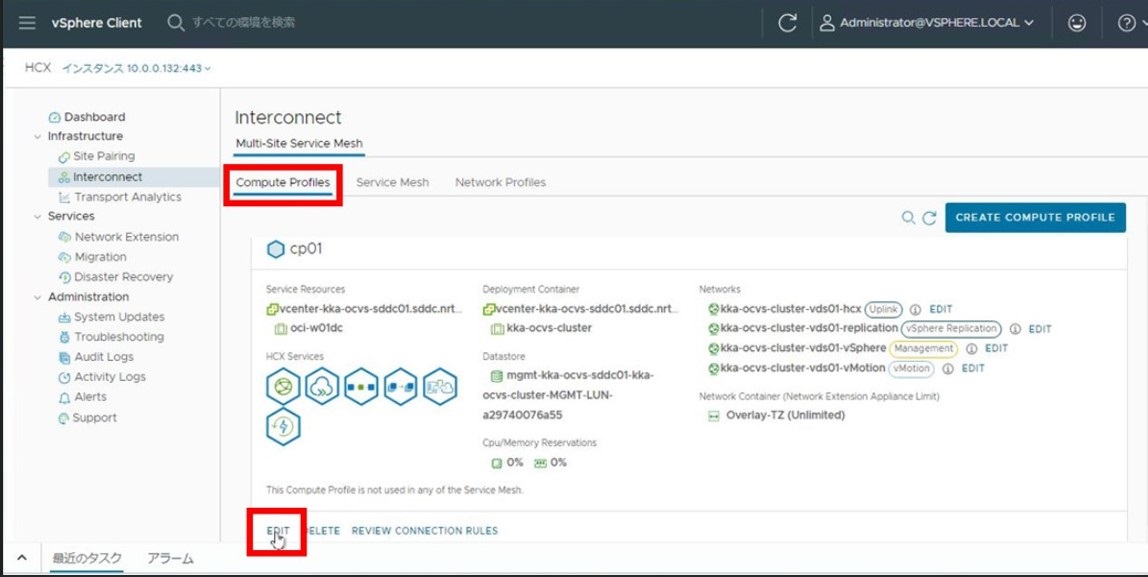Collapse the Services section in sidebar
1148x577 pixels.
38,217
